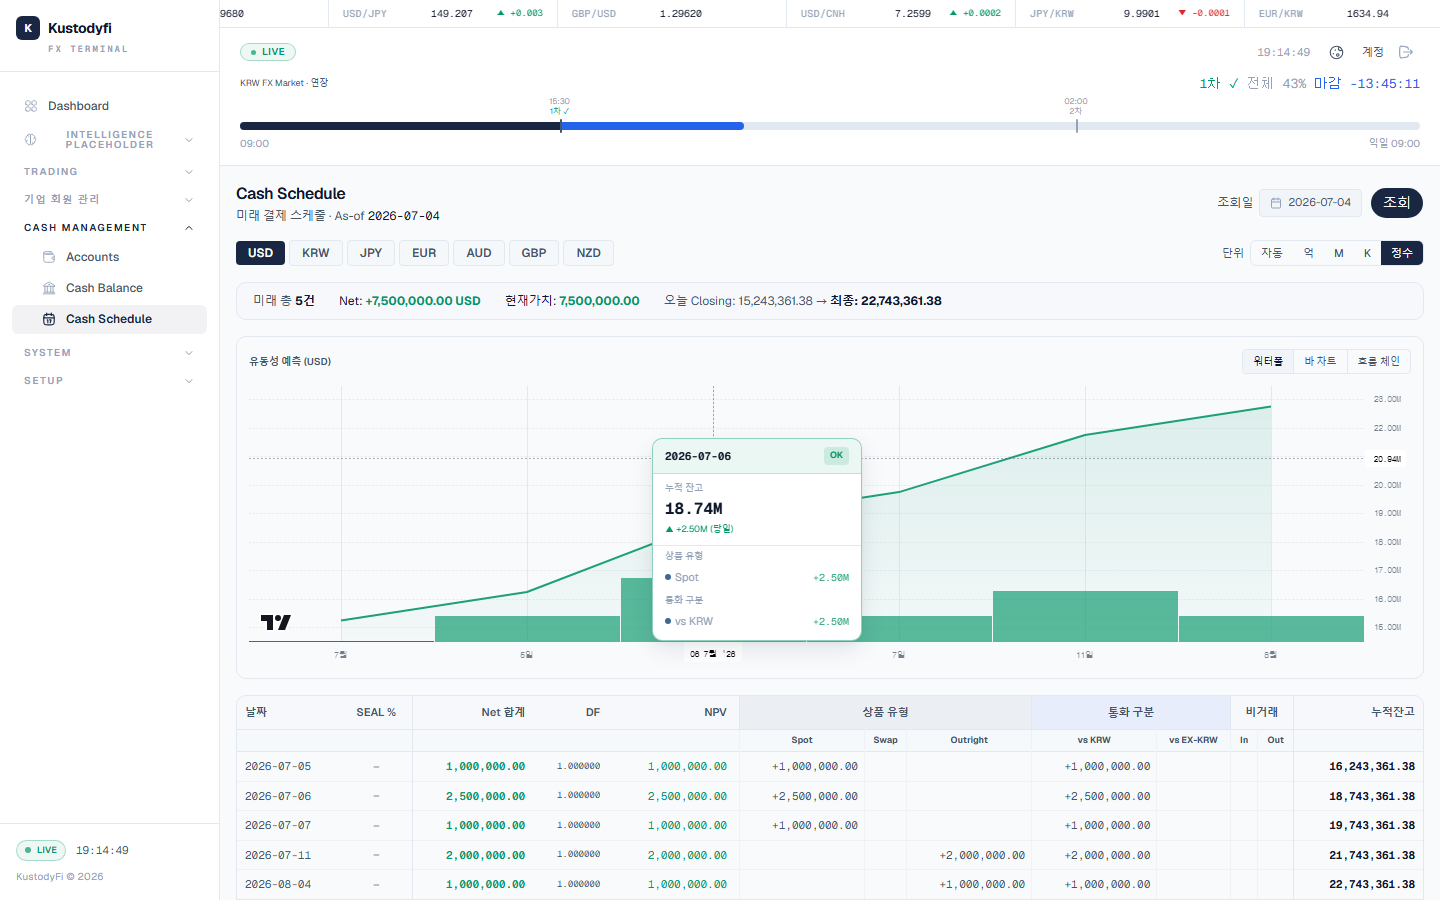
Task: Expand the TRADING sidebar section
Action: pos(108,172)
